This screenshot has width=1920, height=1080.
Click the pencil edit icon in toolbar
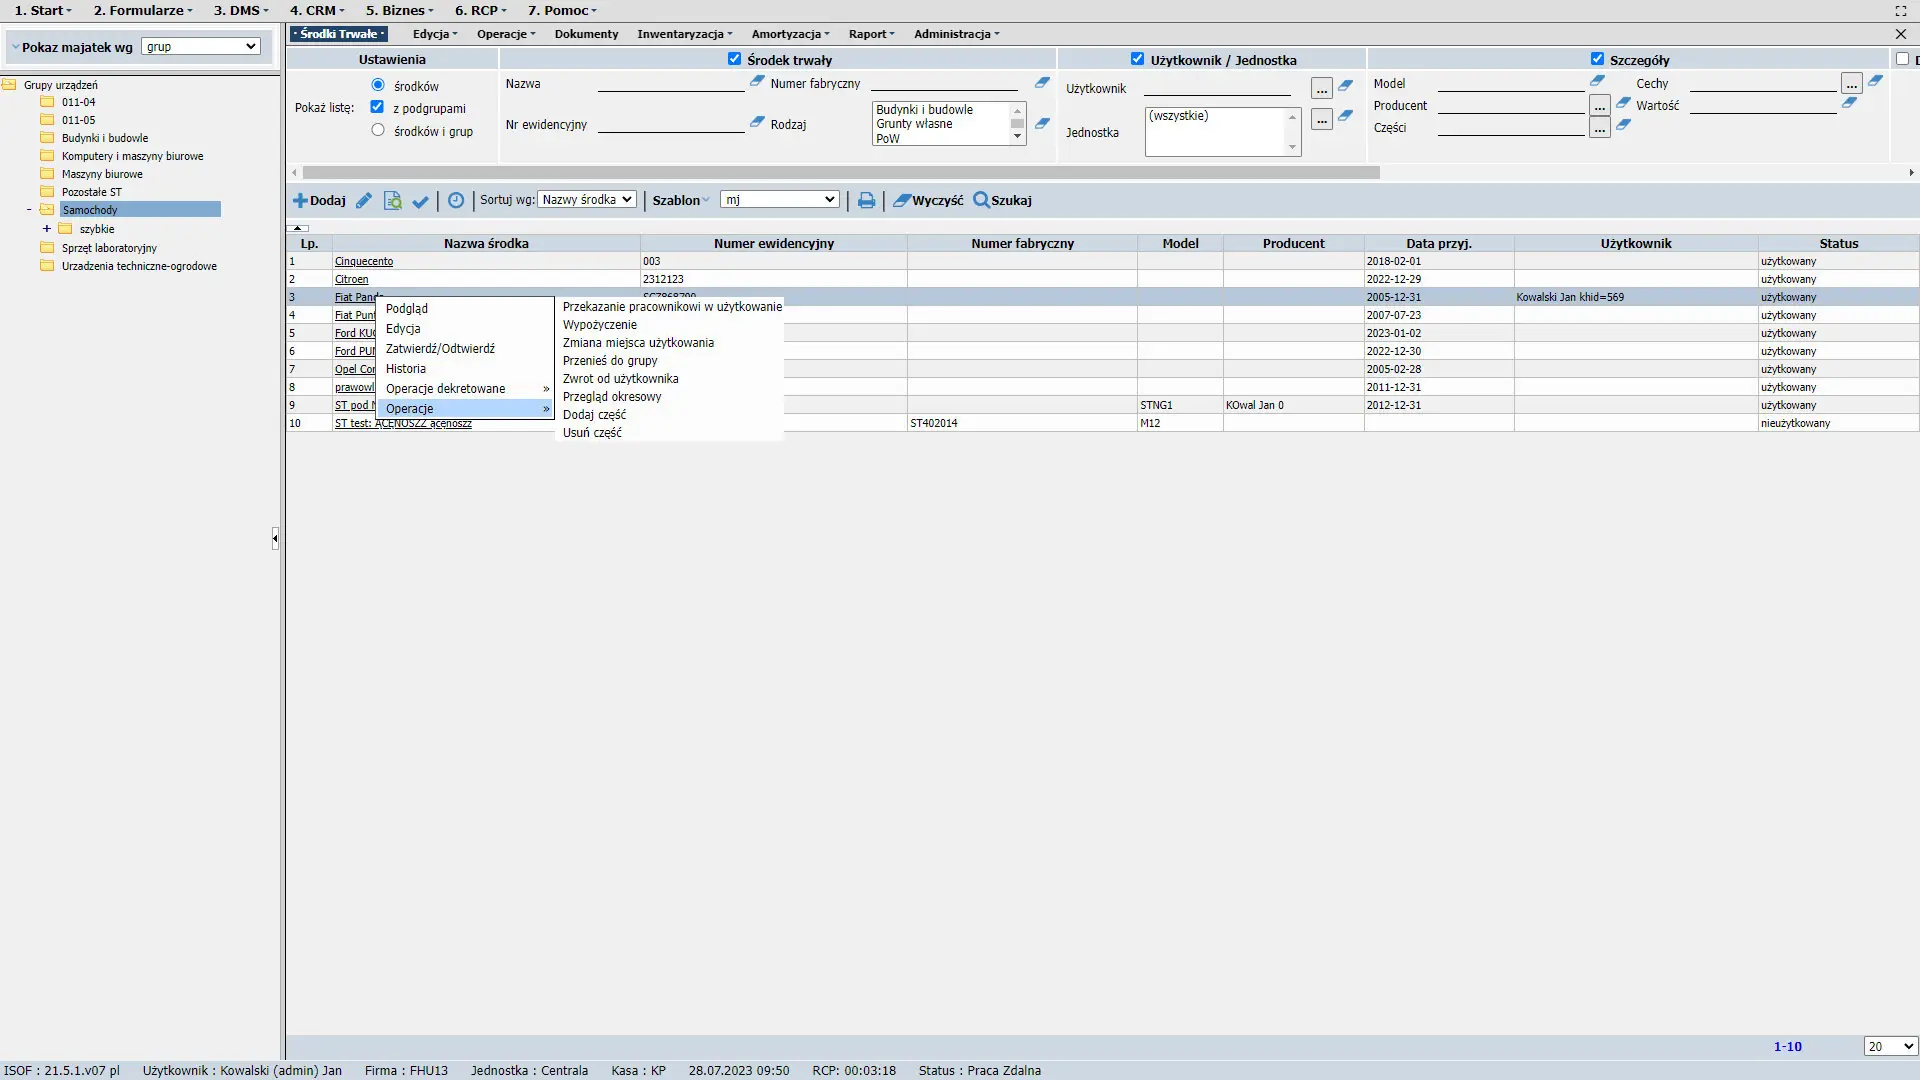[x=364, y=201]
